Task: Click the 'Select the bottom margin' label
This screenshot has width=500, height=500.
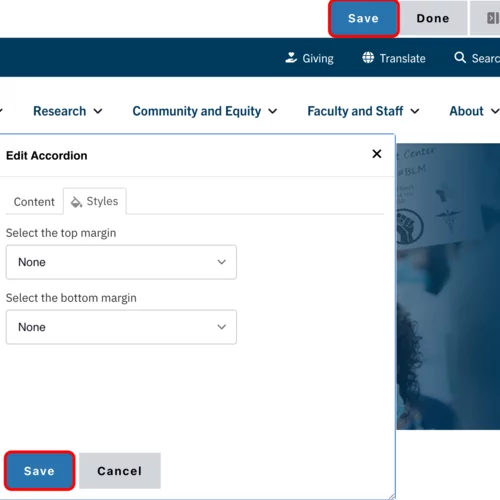Action: tap(71, 298)
